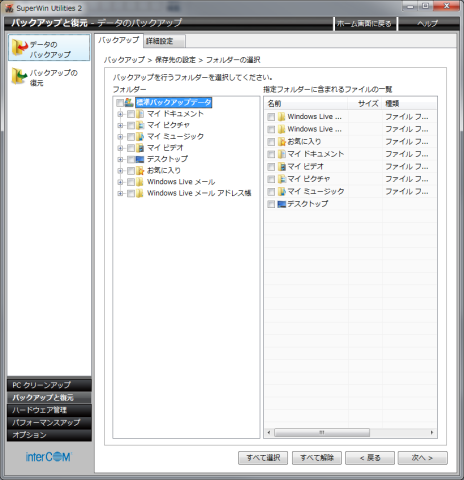Switch to the バックアップ tab

[x=119, y=40]
